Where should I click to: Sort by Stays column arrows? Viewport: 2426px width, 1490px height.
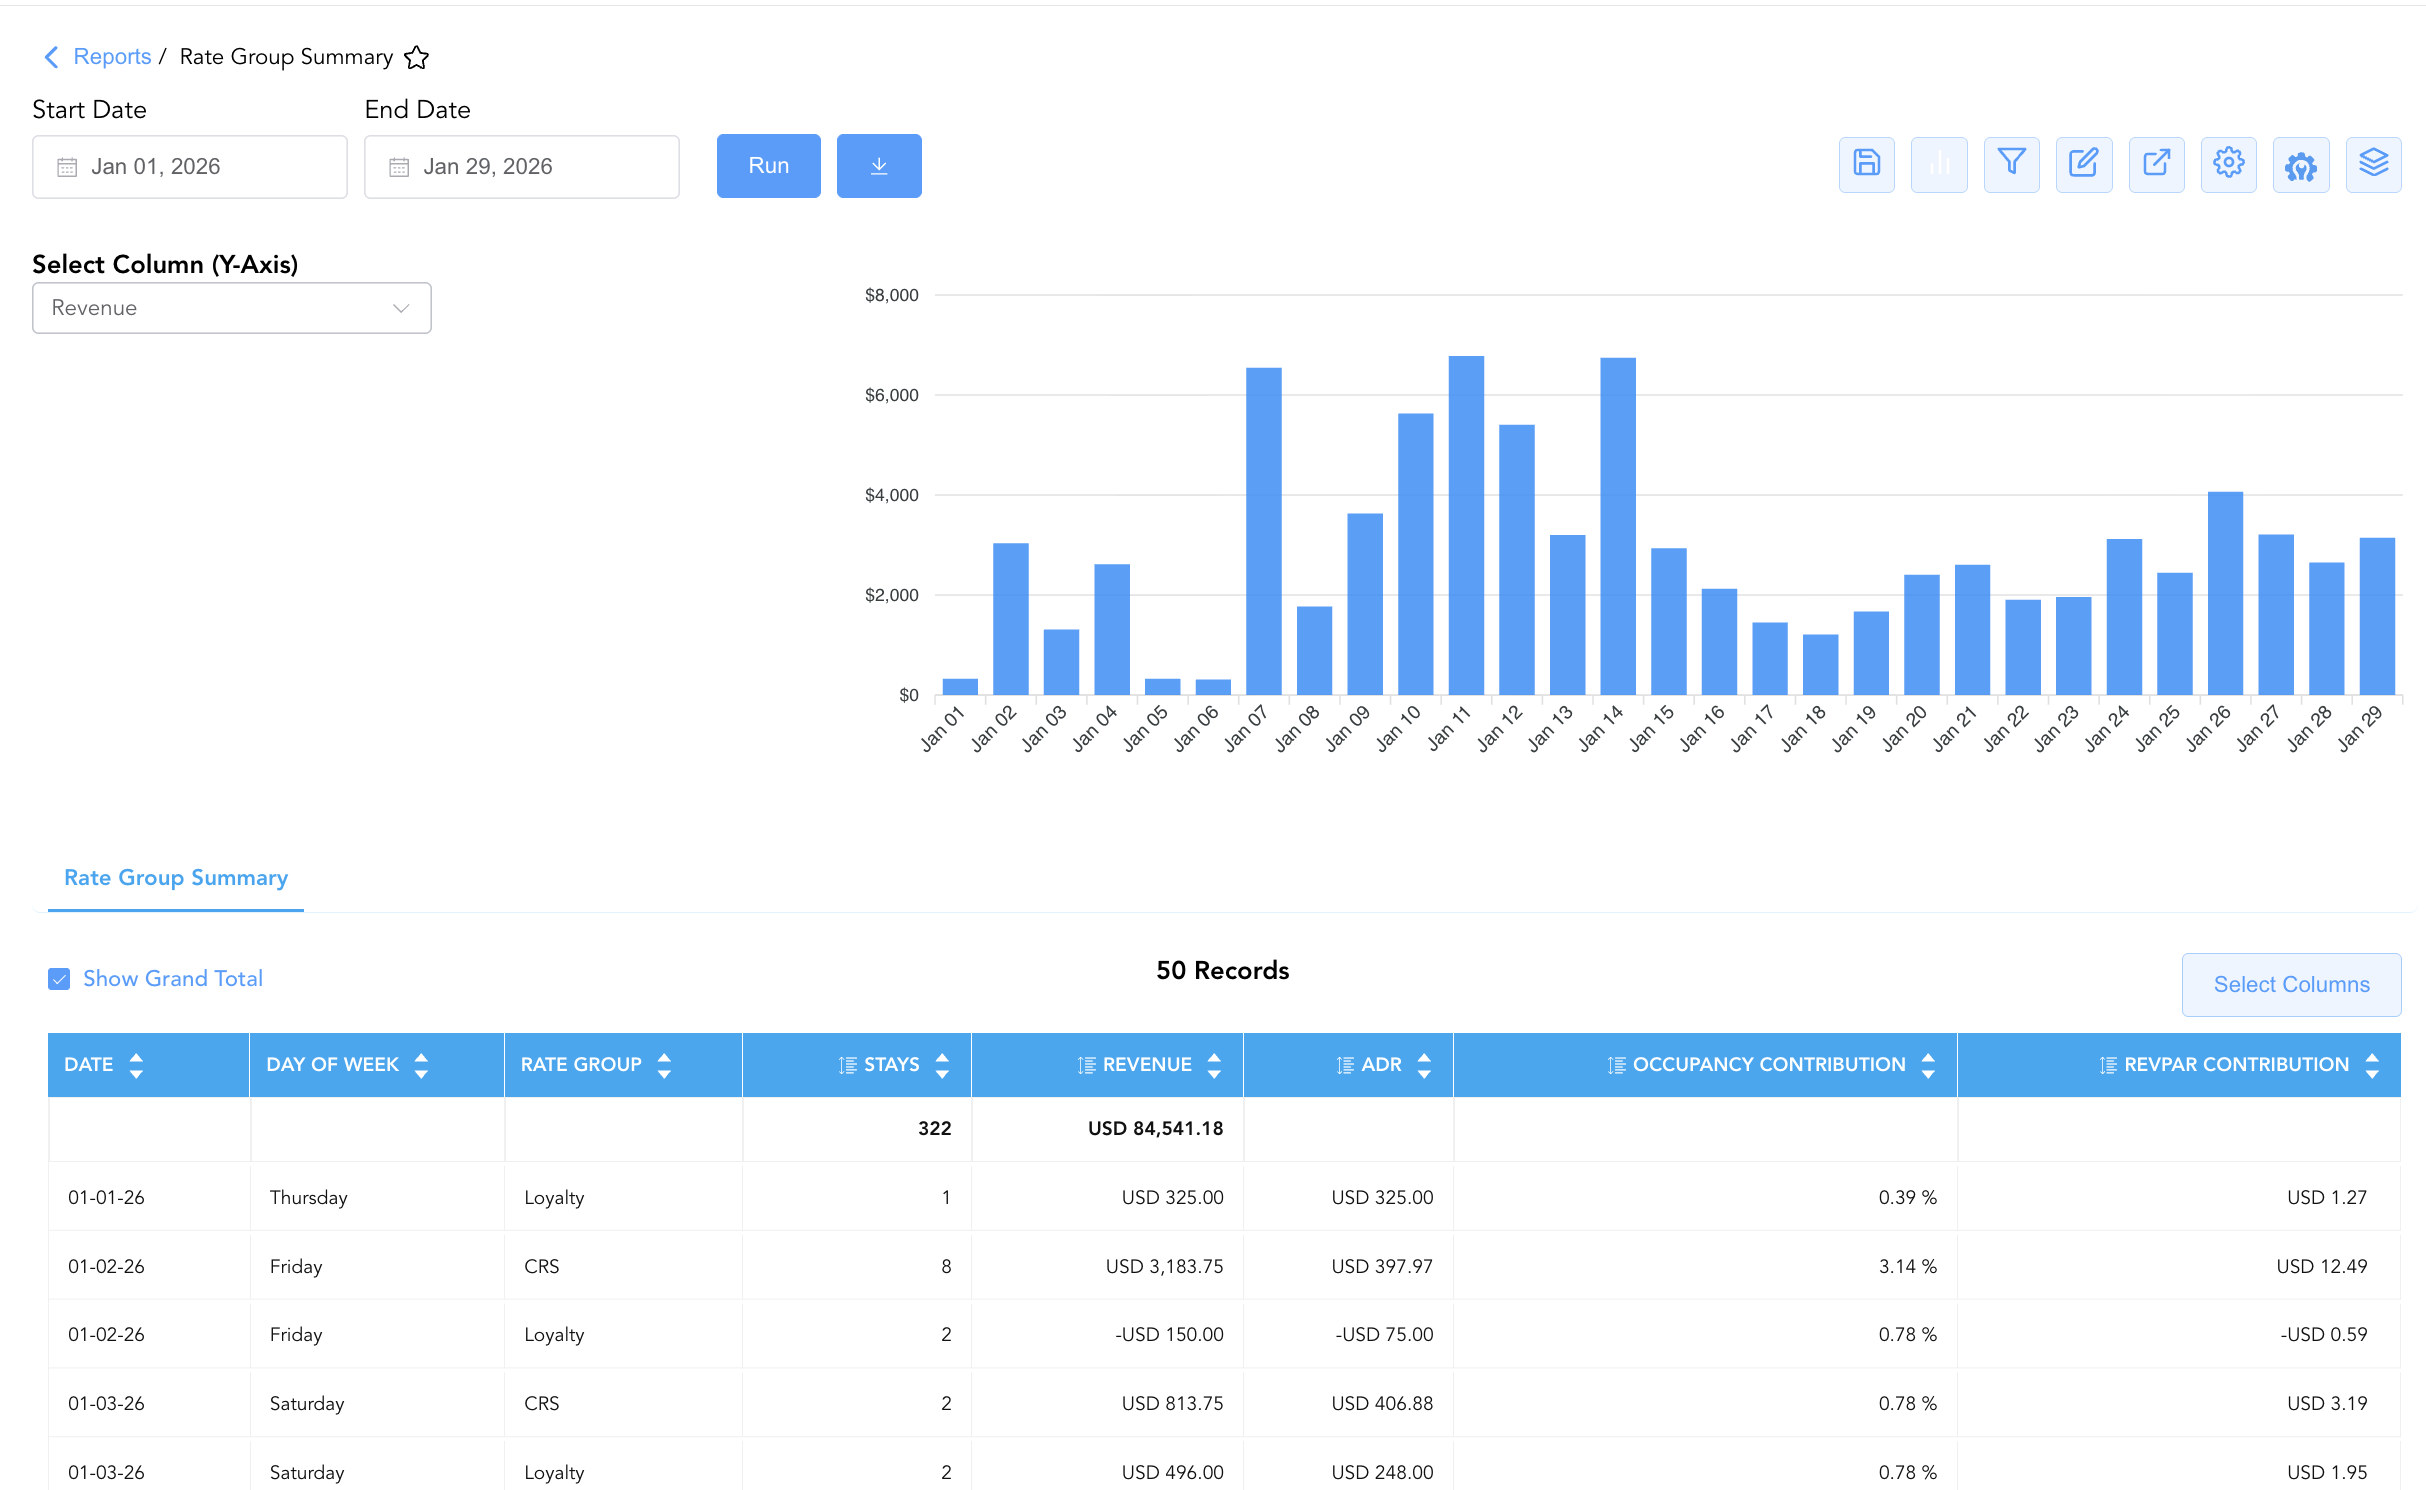click(942, 1065)
